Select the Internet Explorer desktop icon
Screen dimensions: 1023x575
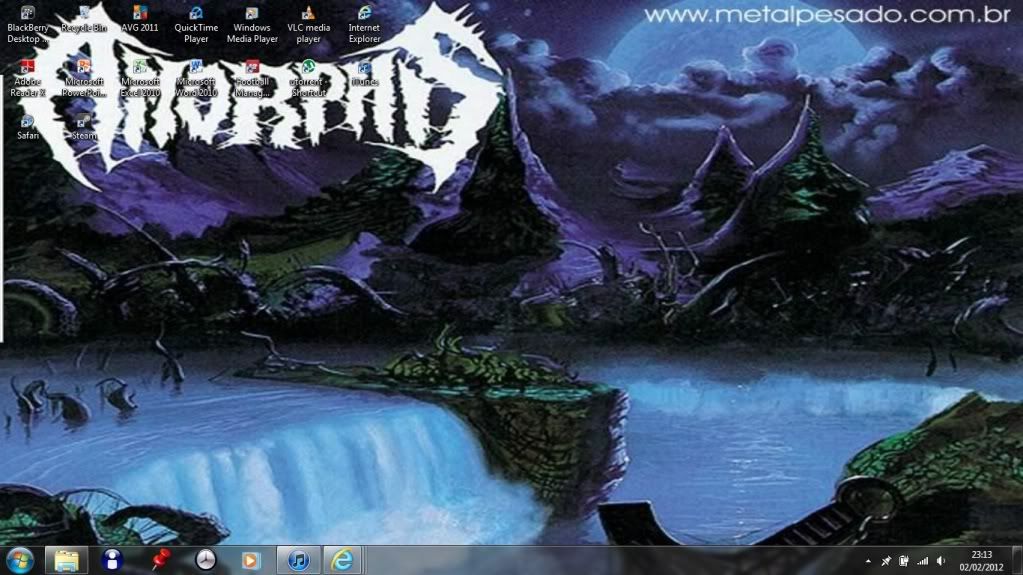point(364,24)
